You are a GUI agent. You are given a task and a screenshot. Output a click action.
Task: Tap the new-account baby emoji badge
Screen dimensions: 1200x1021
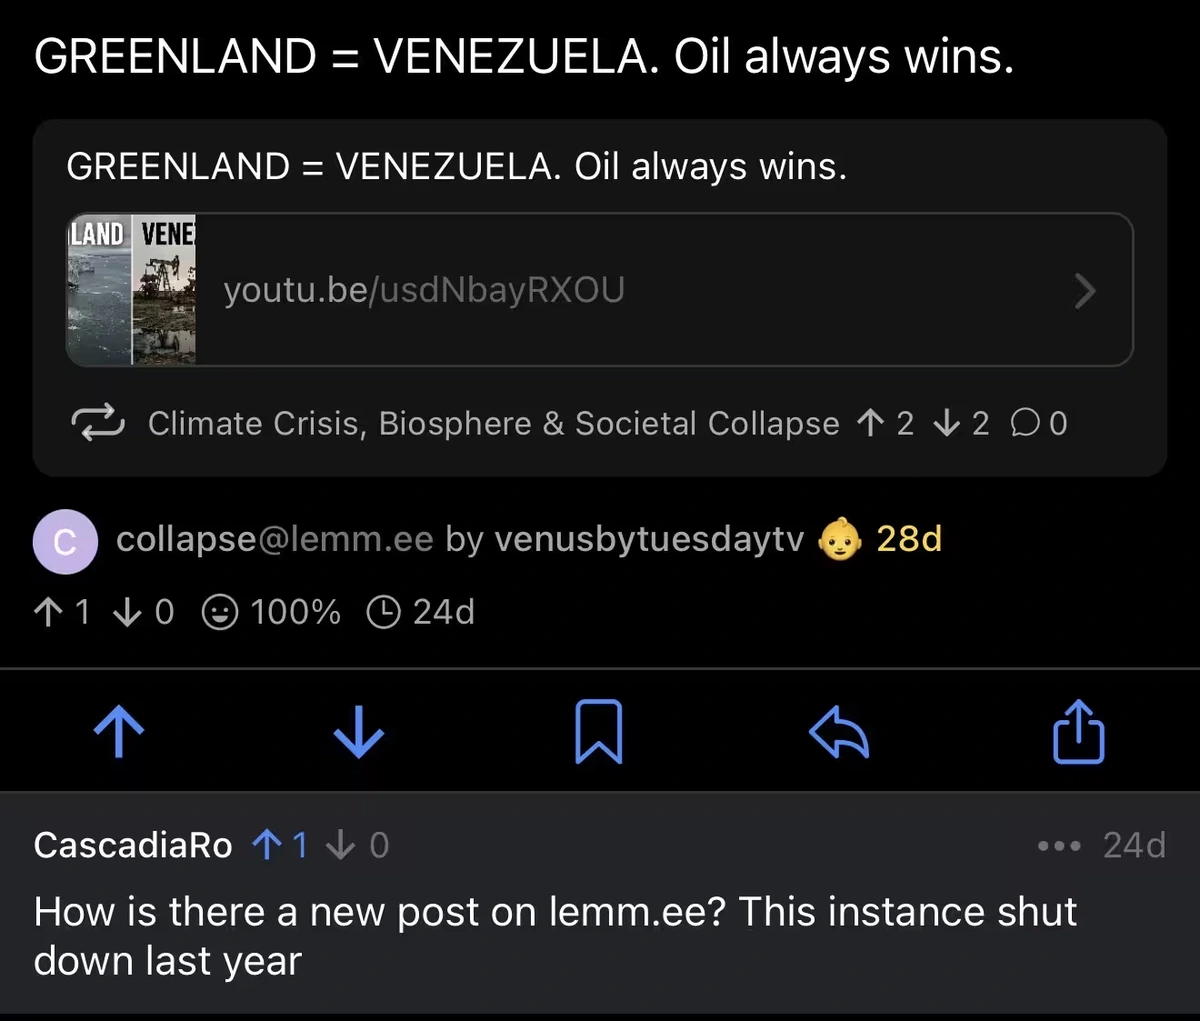839,540
